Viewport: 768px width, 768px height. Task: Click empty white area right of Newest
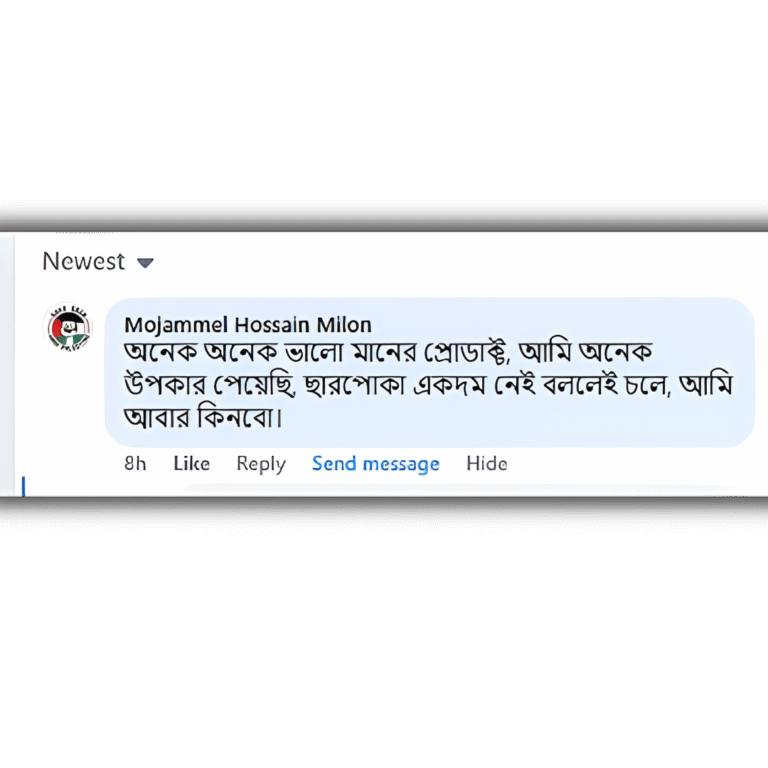tap(450, 262)
